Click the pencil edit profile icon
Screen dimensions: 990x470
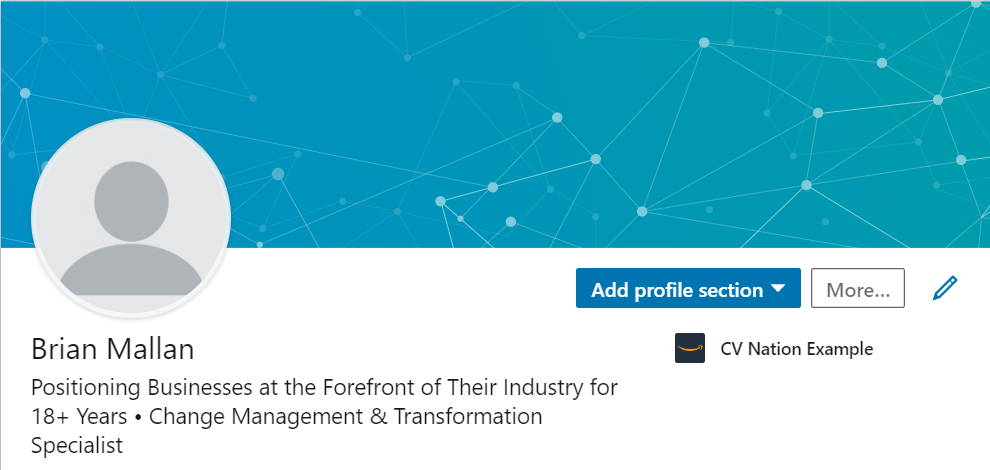click(944, 289)
